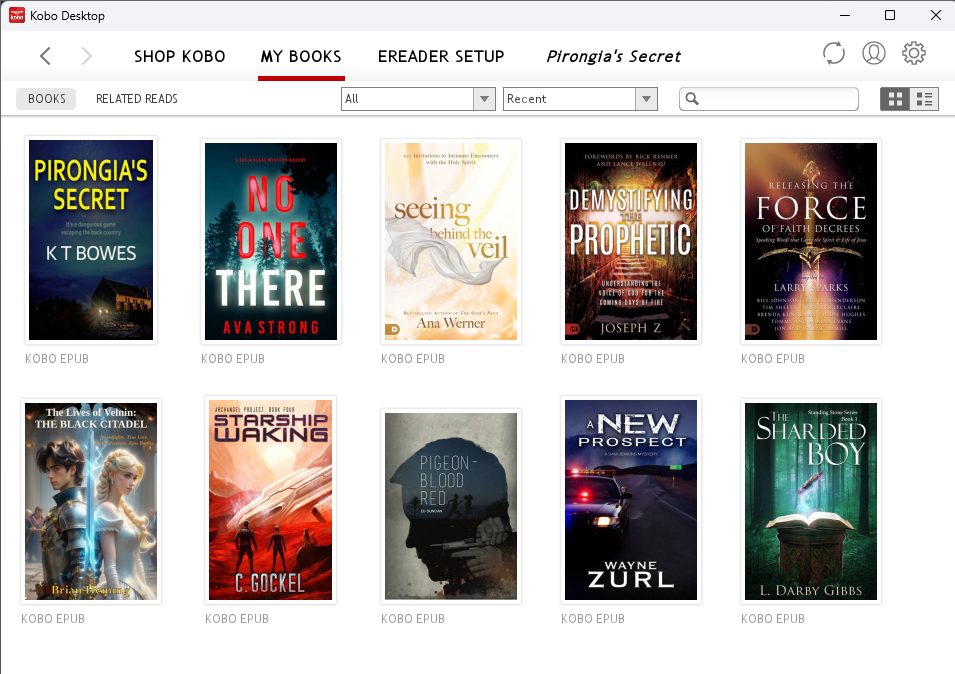Click the search magnifier icon
This screenshot has height=674, width=955.
[x=692, y=98]
